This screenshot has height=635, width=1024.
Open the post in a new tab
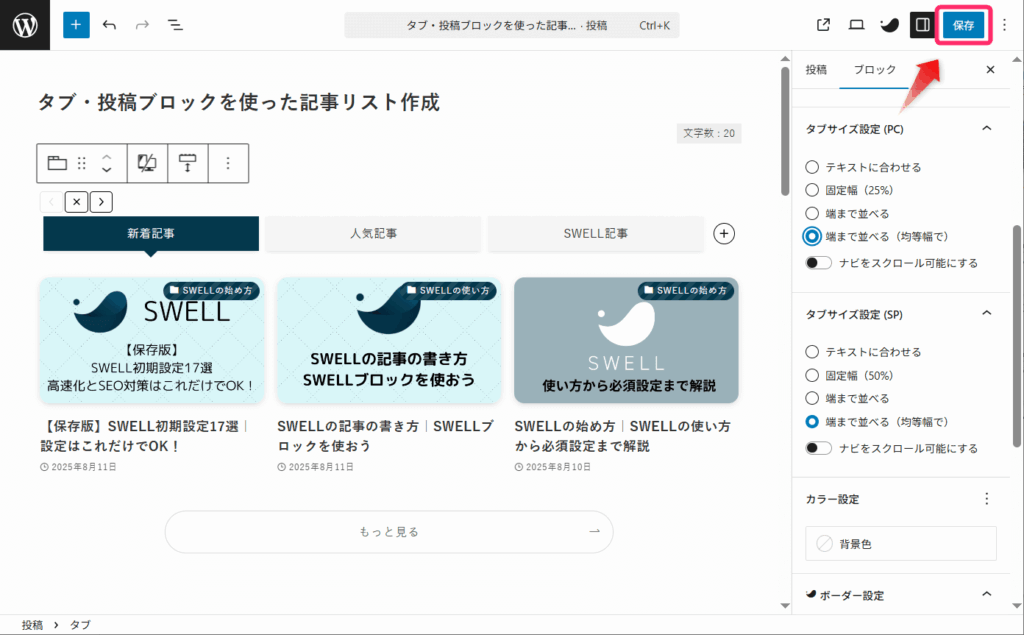pyautogui.click(x=823, y=25)
